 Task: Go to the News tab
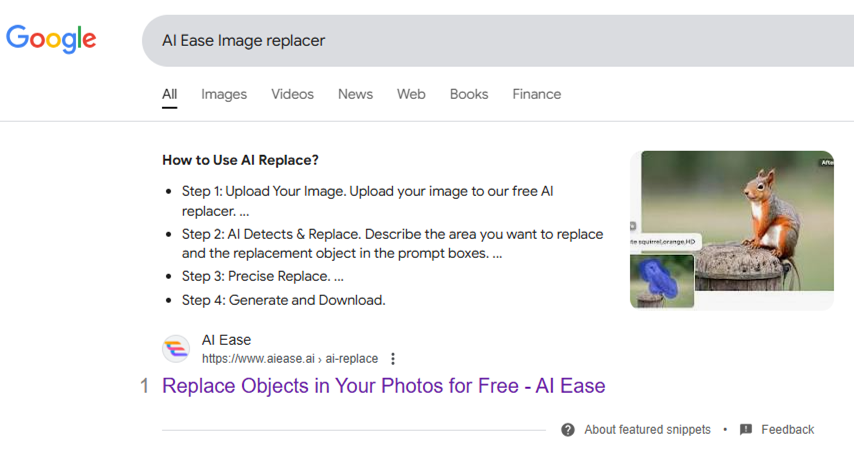[355, 94]
